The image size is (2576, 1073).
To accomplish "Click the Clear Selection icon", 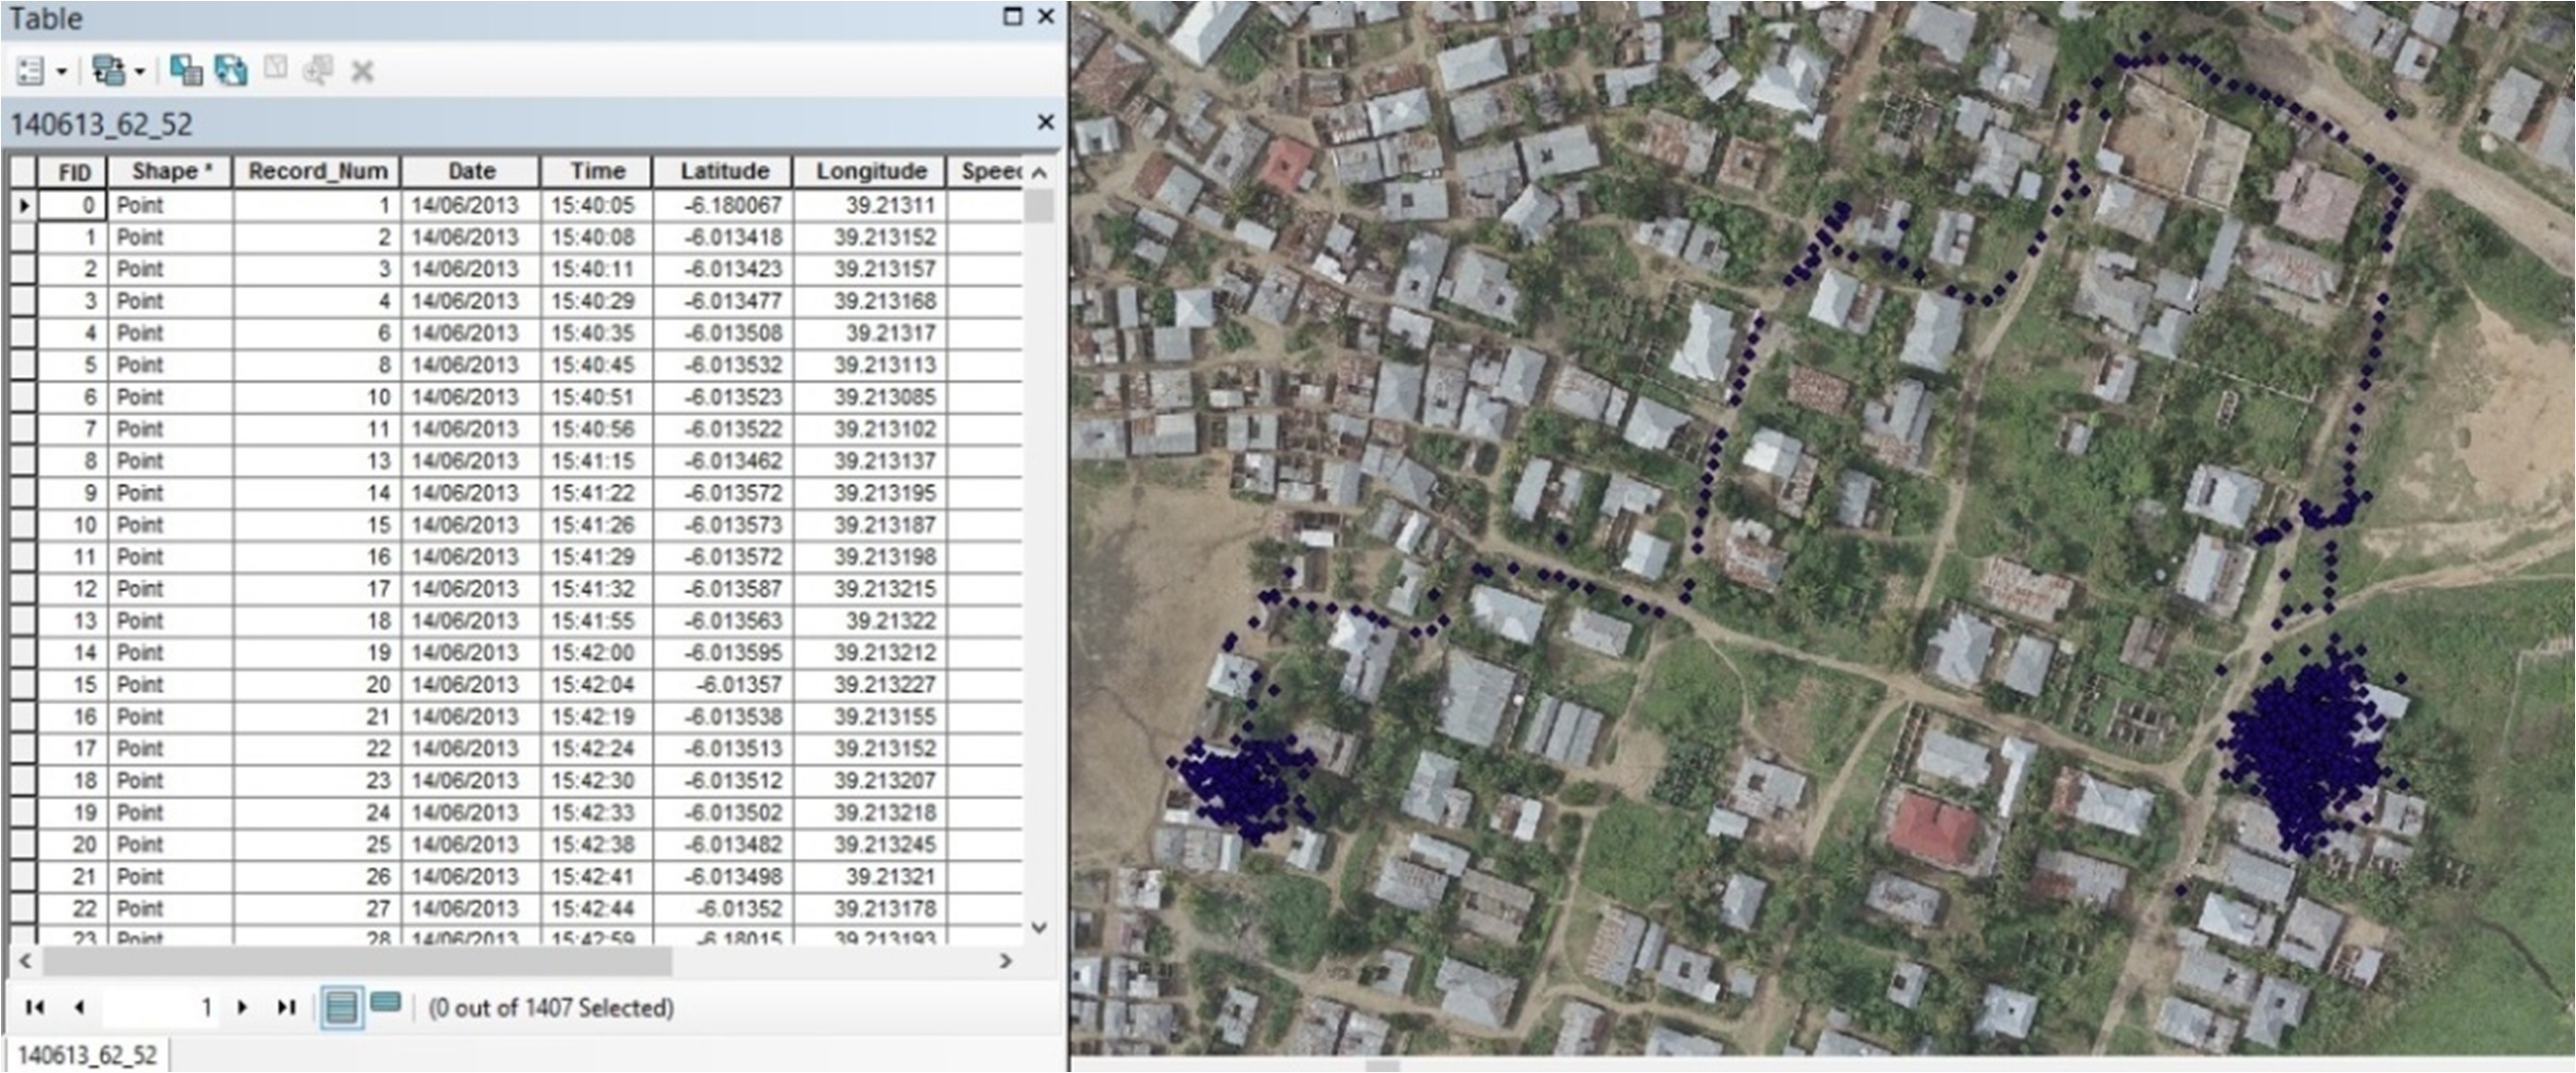I will [x=275, y=69].
